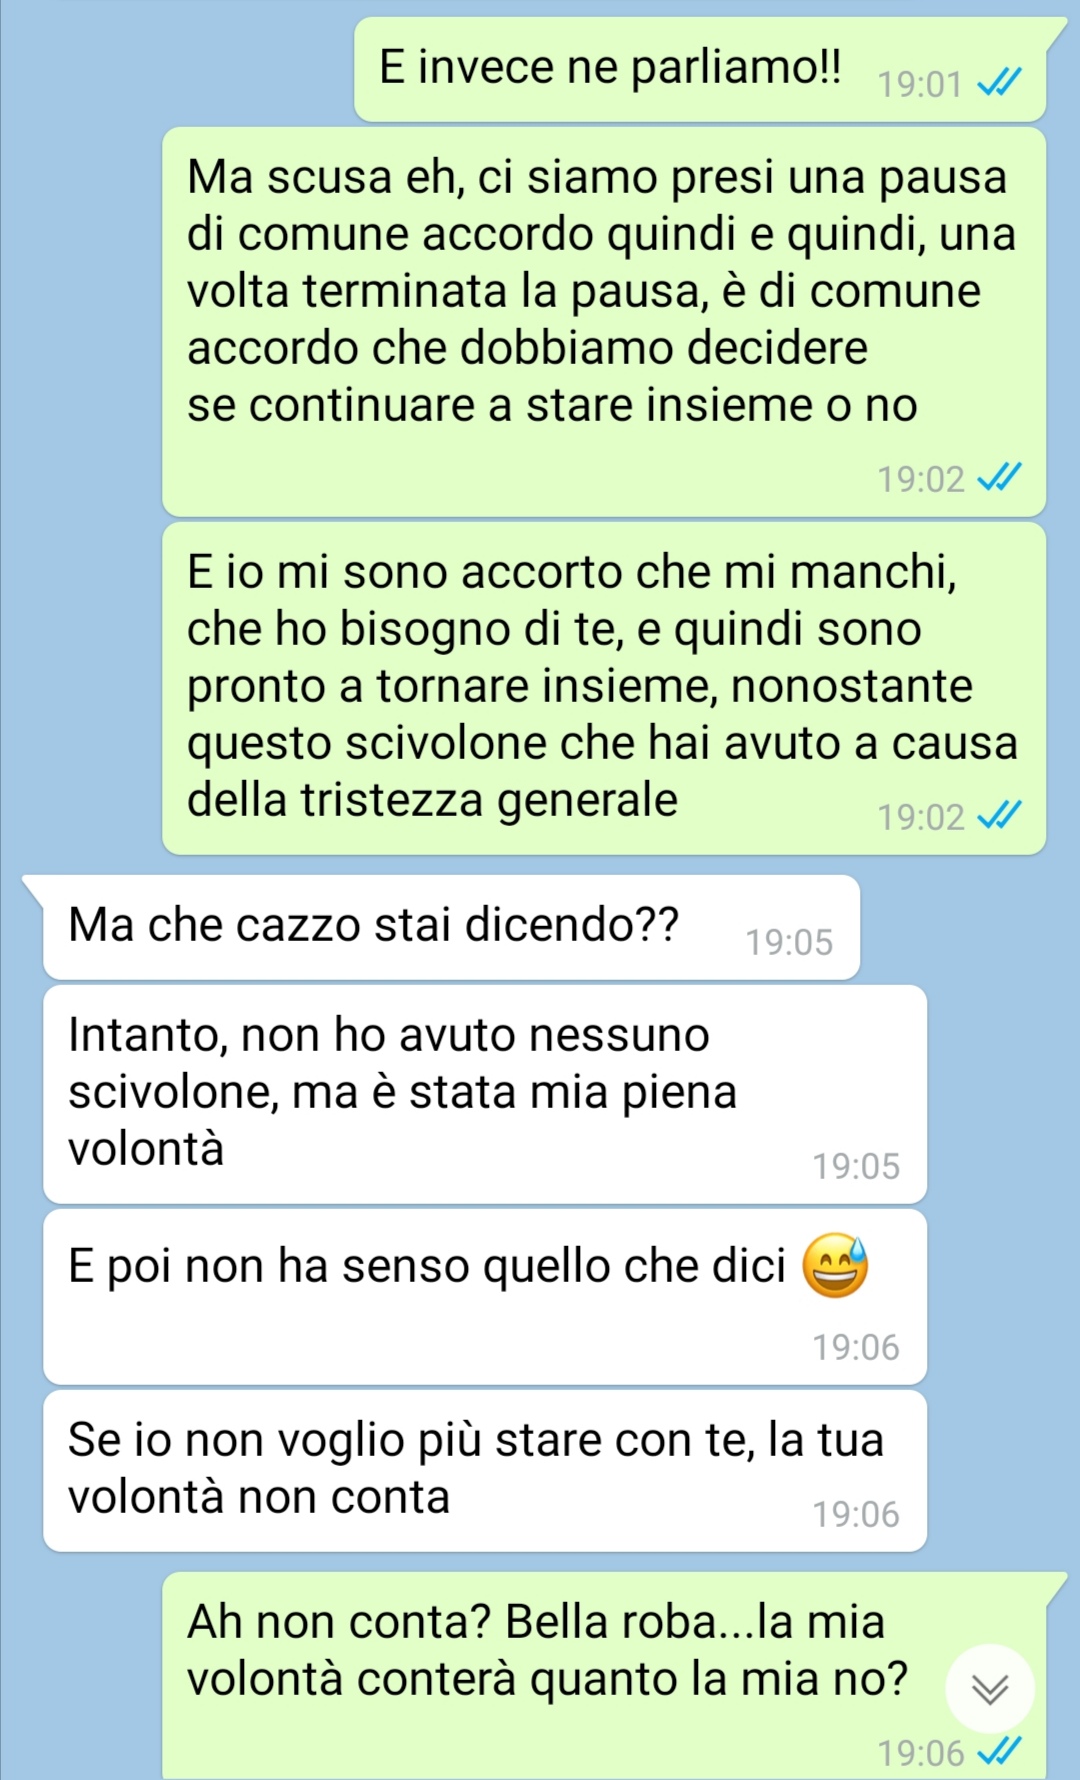This screenshot has width=1080, height=1780.
Task: Click the 19:02 double checkmarks under 'insieme o no'
Action: click(x=999, y=477)
